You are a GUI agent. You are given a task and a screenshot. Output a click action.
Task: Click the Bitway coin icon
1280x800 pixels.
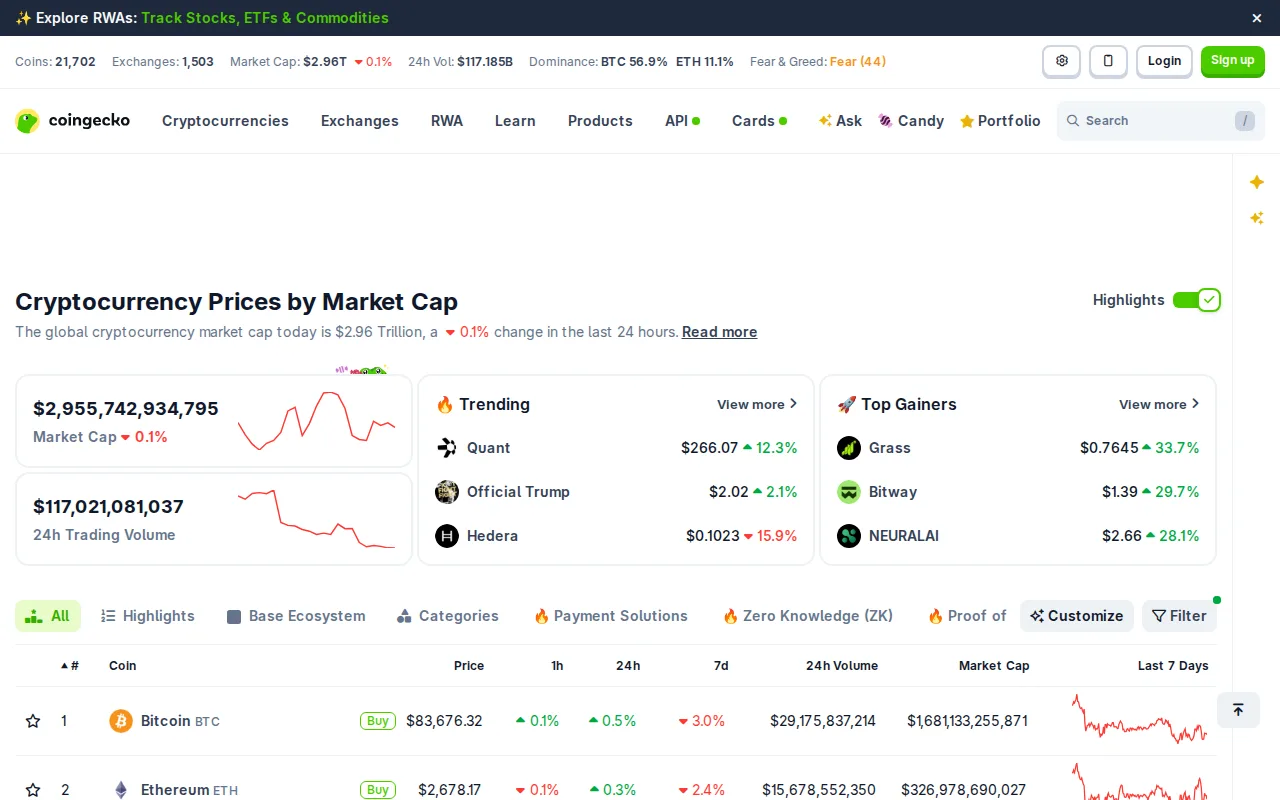[x=849, y=492]
